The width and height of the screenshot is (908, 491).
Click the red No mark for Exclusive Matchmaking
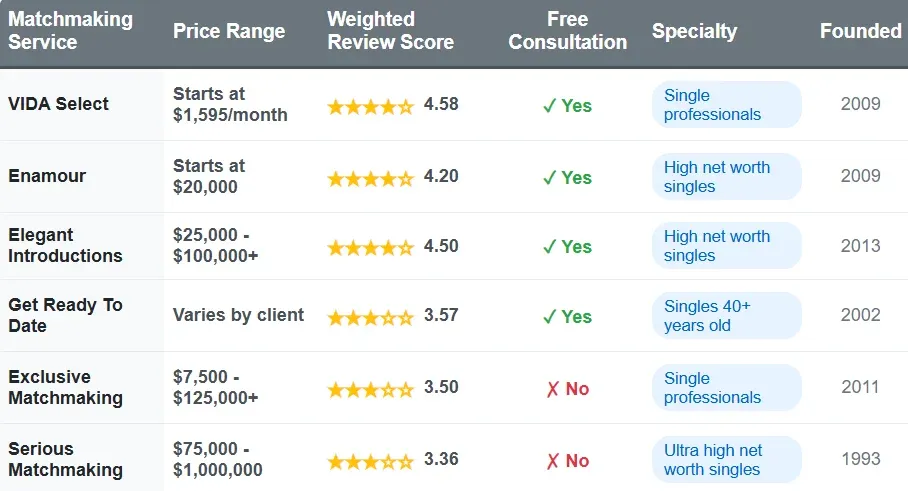tap(567, 389)
